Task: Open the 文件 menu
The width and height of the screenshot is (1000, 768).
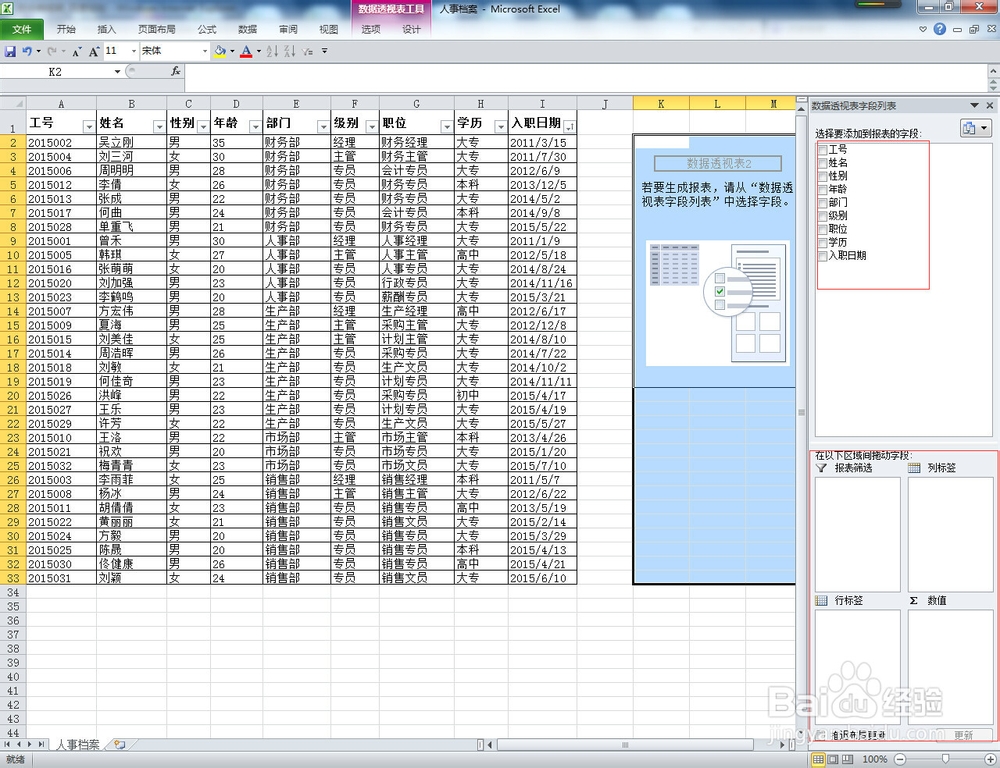Action: click(23, 29)
